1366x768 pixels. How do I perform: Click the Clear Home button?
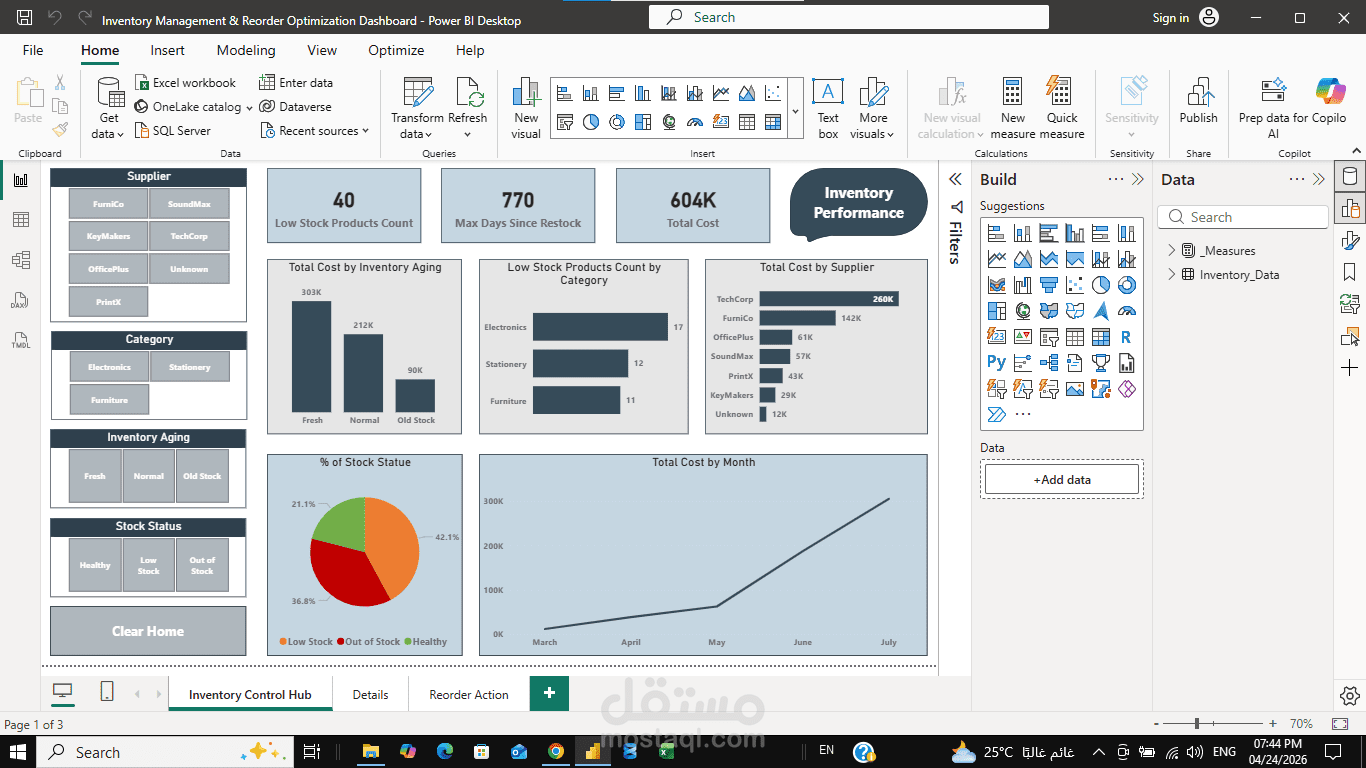click(x=148, y=631)
